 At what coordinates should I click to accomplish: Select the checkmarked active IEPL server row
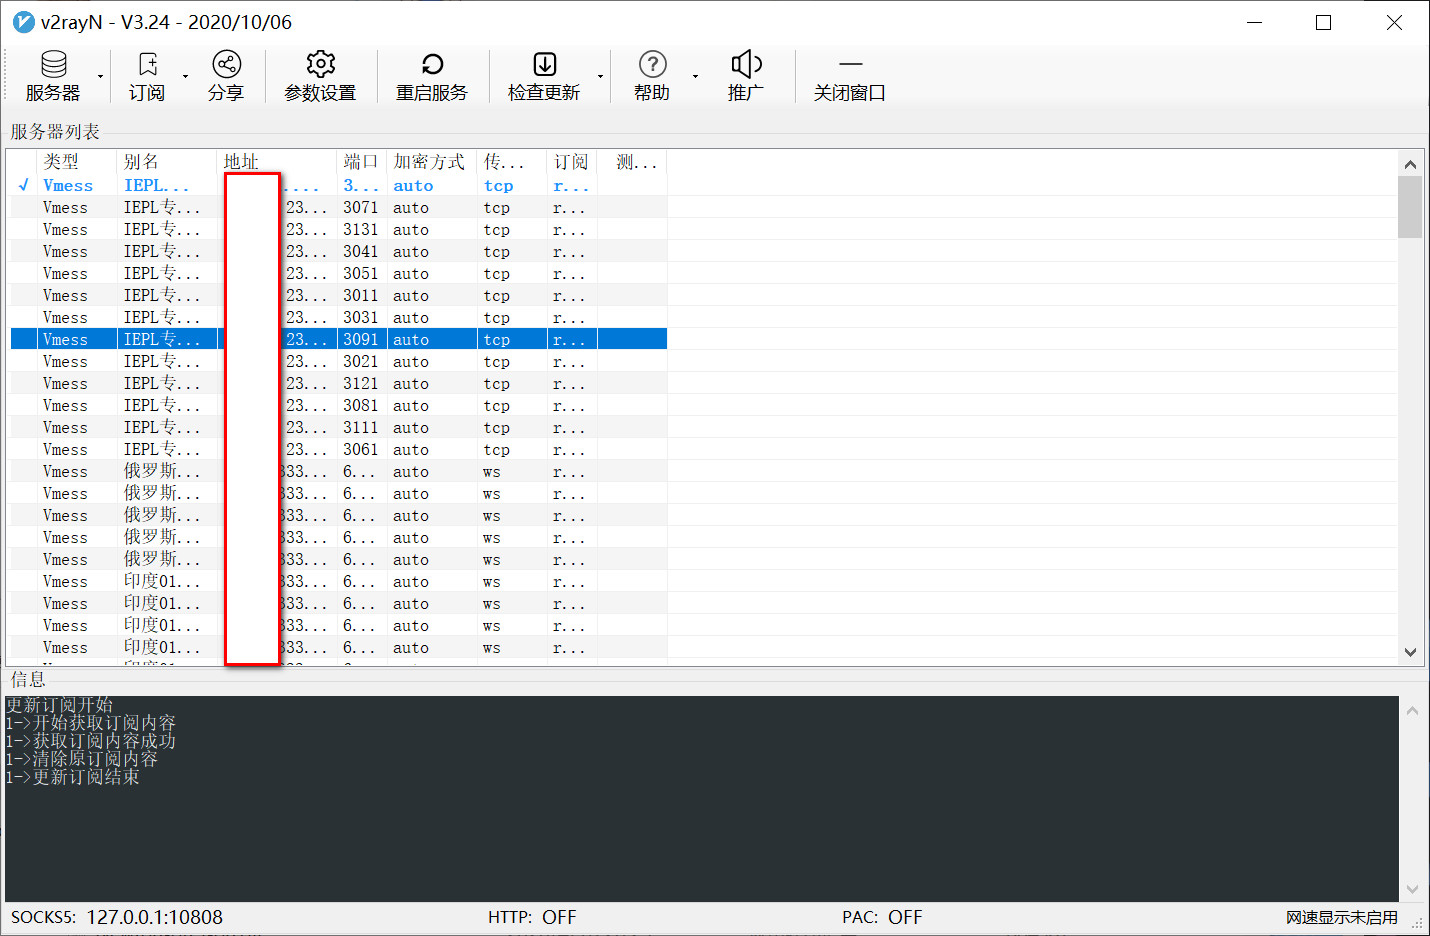339,186
